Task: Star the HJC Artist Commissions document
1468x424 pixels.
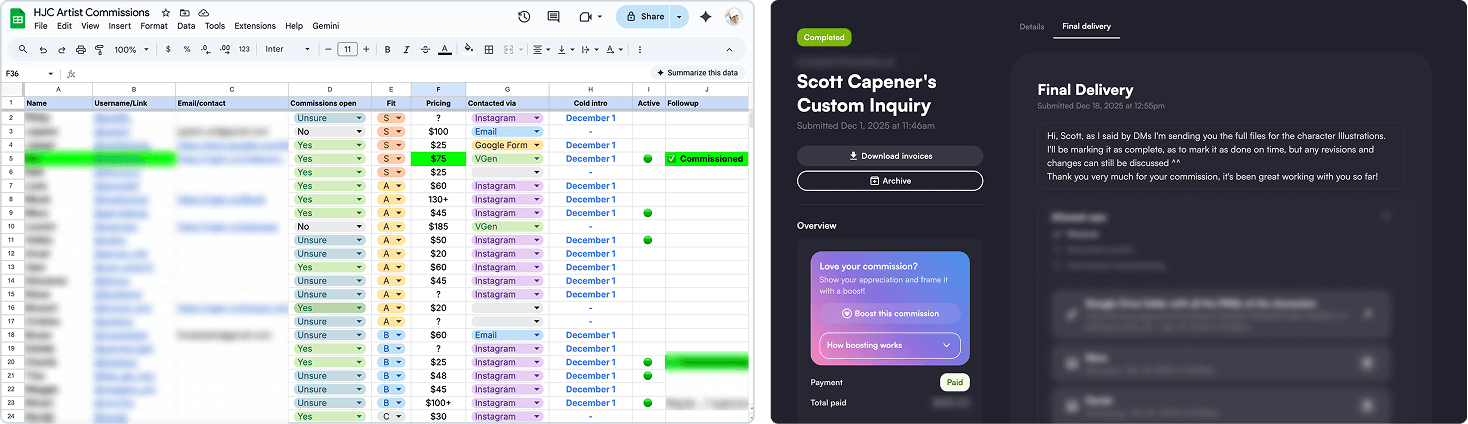Action: 166,12
